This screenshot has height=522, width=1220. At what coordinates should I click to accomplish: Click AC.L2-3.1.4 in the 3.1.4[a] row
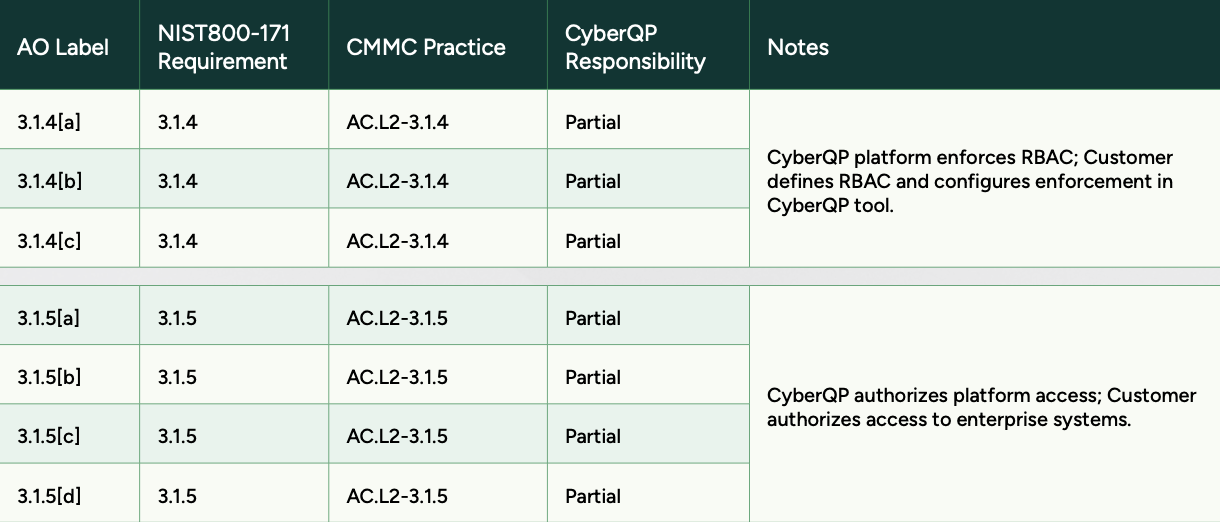click(397, 122)
